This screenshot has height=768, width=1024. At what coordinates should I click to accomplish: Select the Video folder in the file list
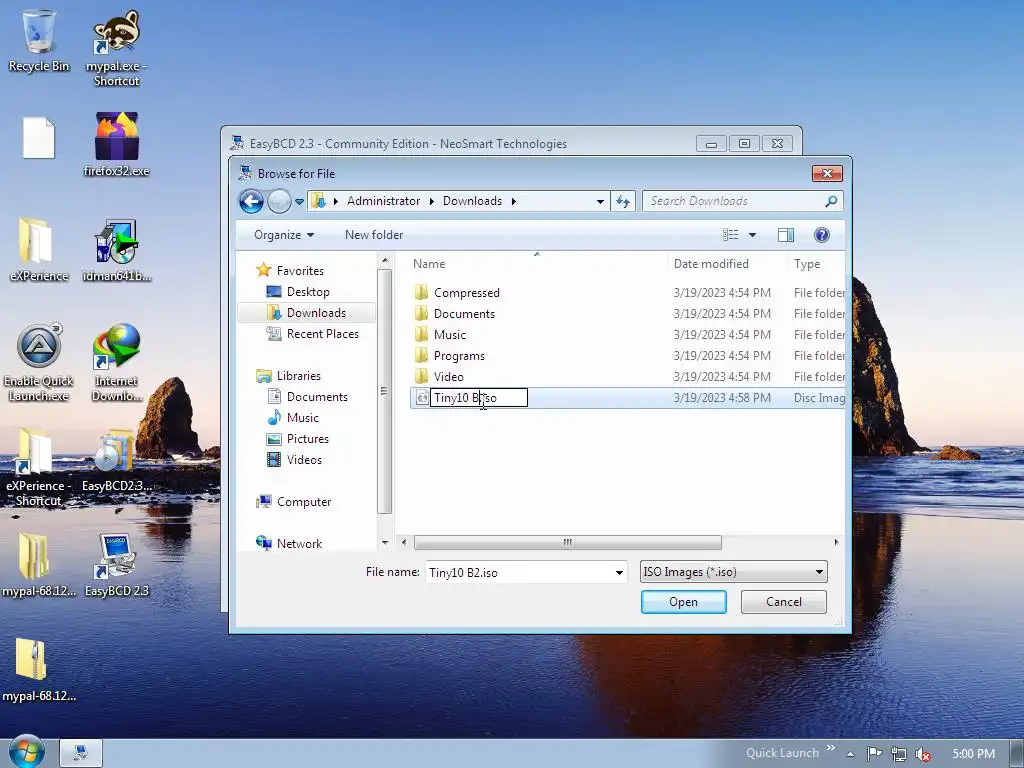pyautogui.click(x=448, y=377)
